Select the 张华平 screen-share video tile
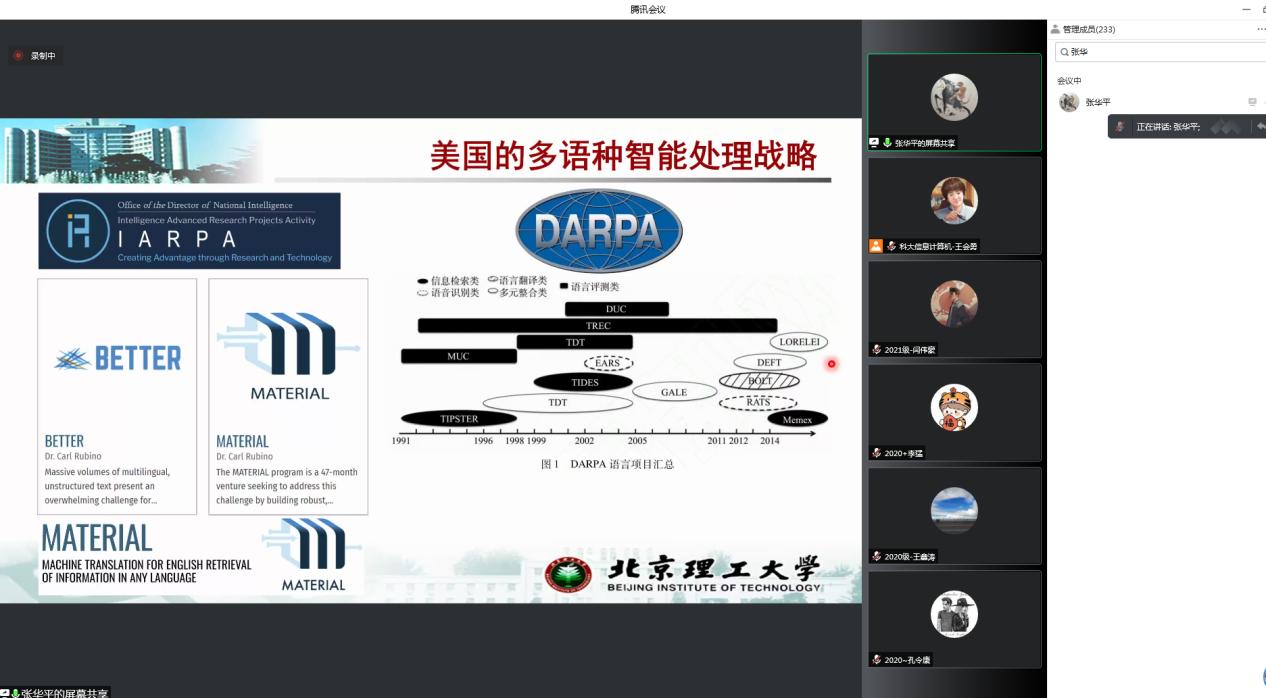Image resolution: width=1266 pixels, height=698 pixels. coord(954,102)
